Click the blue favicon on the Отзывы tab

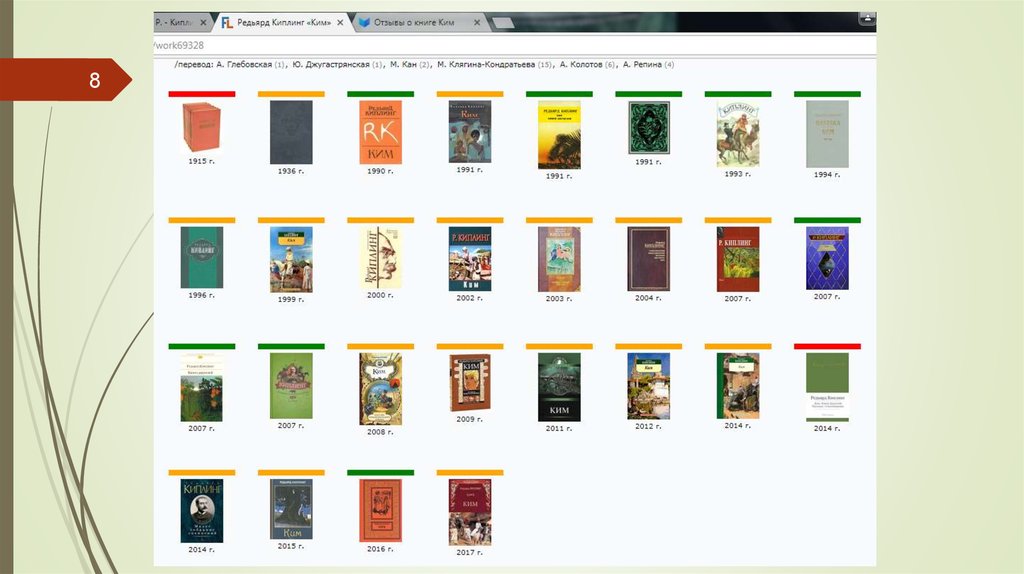point(364,22)
